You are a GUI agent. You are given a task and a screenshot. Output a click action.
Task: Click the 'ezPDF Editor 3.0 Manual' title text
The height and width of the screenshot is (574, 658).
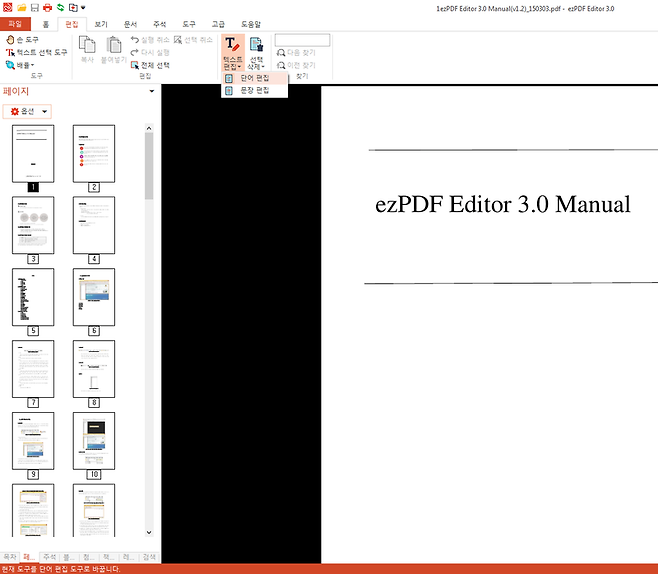coord(503,204)
